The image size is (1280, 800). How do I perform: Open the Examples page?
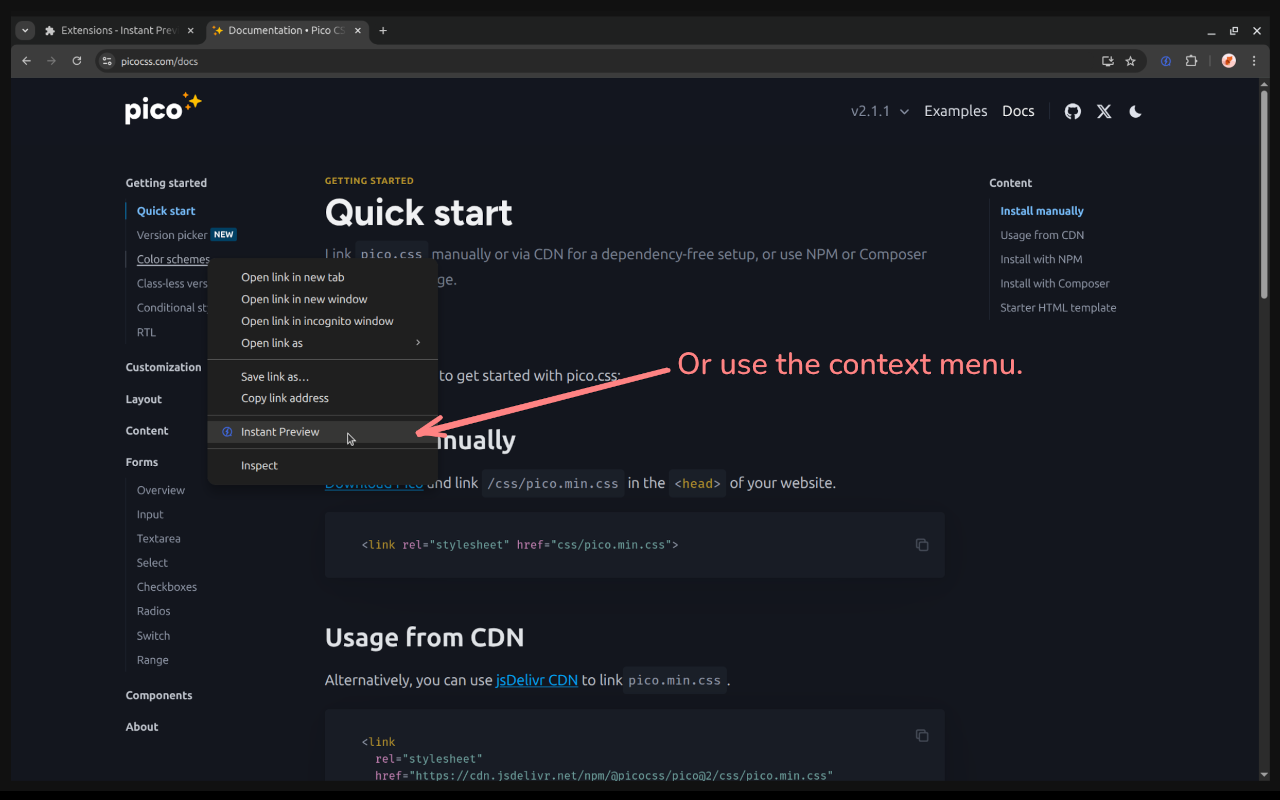tap(955, 111)
